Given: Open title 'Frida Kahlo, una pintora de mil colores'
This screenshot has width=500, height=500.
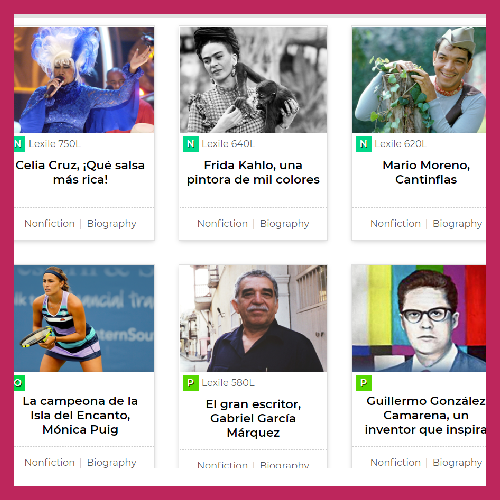Looking at the screenshot, I should pos(253,172).
